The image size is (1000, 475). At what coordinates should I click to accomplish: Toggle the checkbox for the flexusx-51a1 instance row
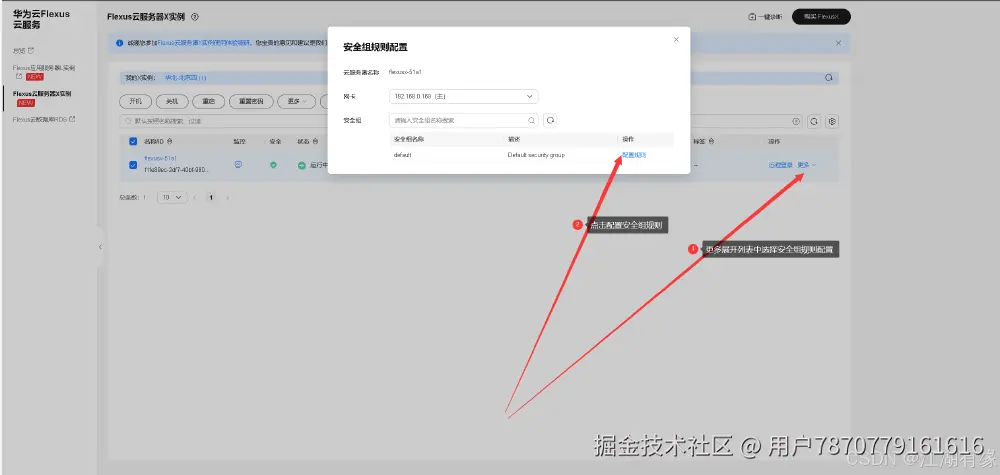pyautogui.click(x=133, y=164)
